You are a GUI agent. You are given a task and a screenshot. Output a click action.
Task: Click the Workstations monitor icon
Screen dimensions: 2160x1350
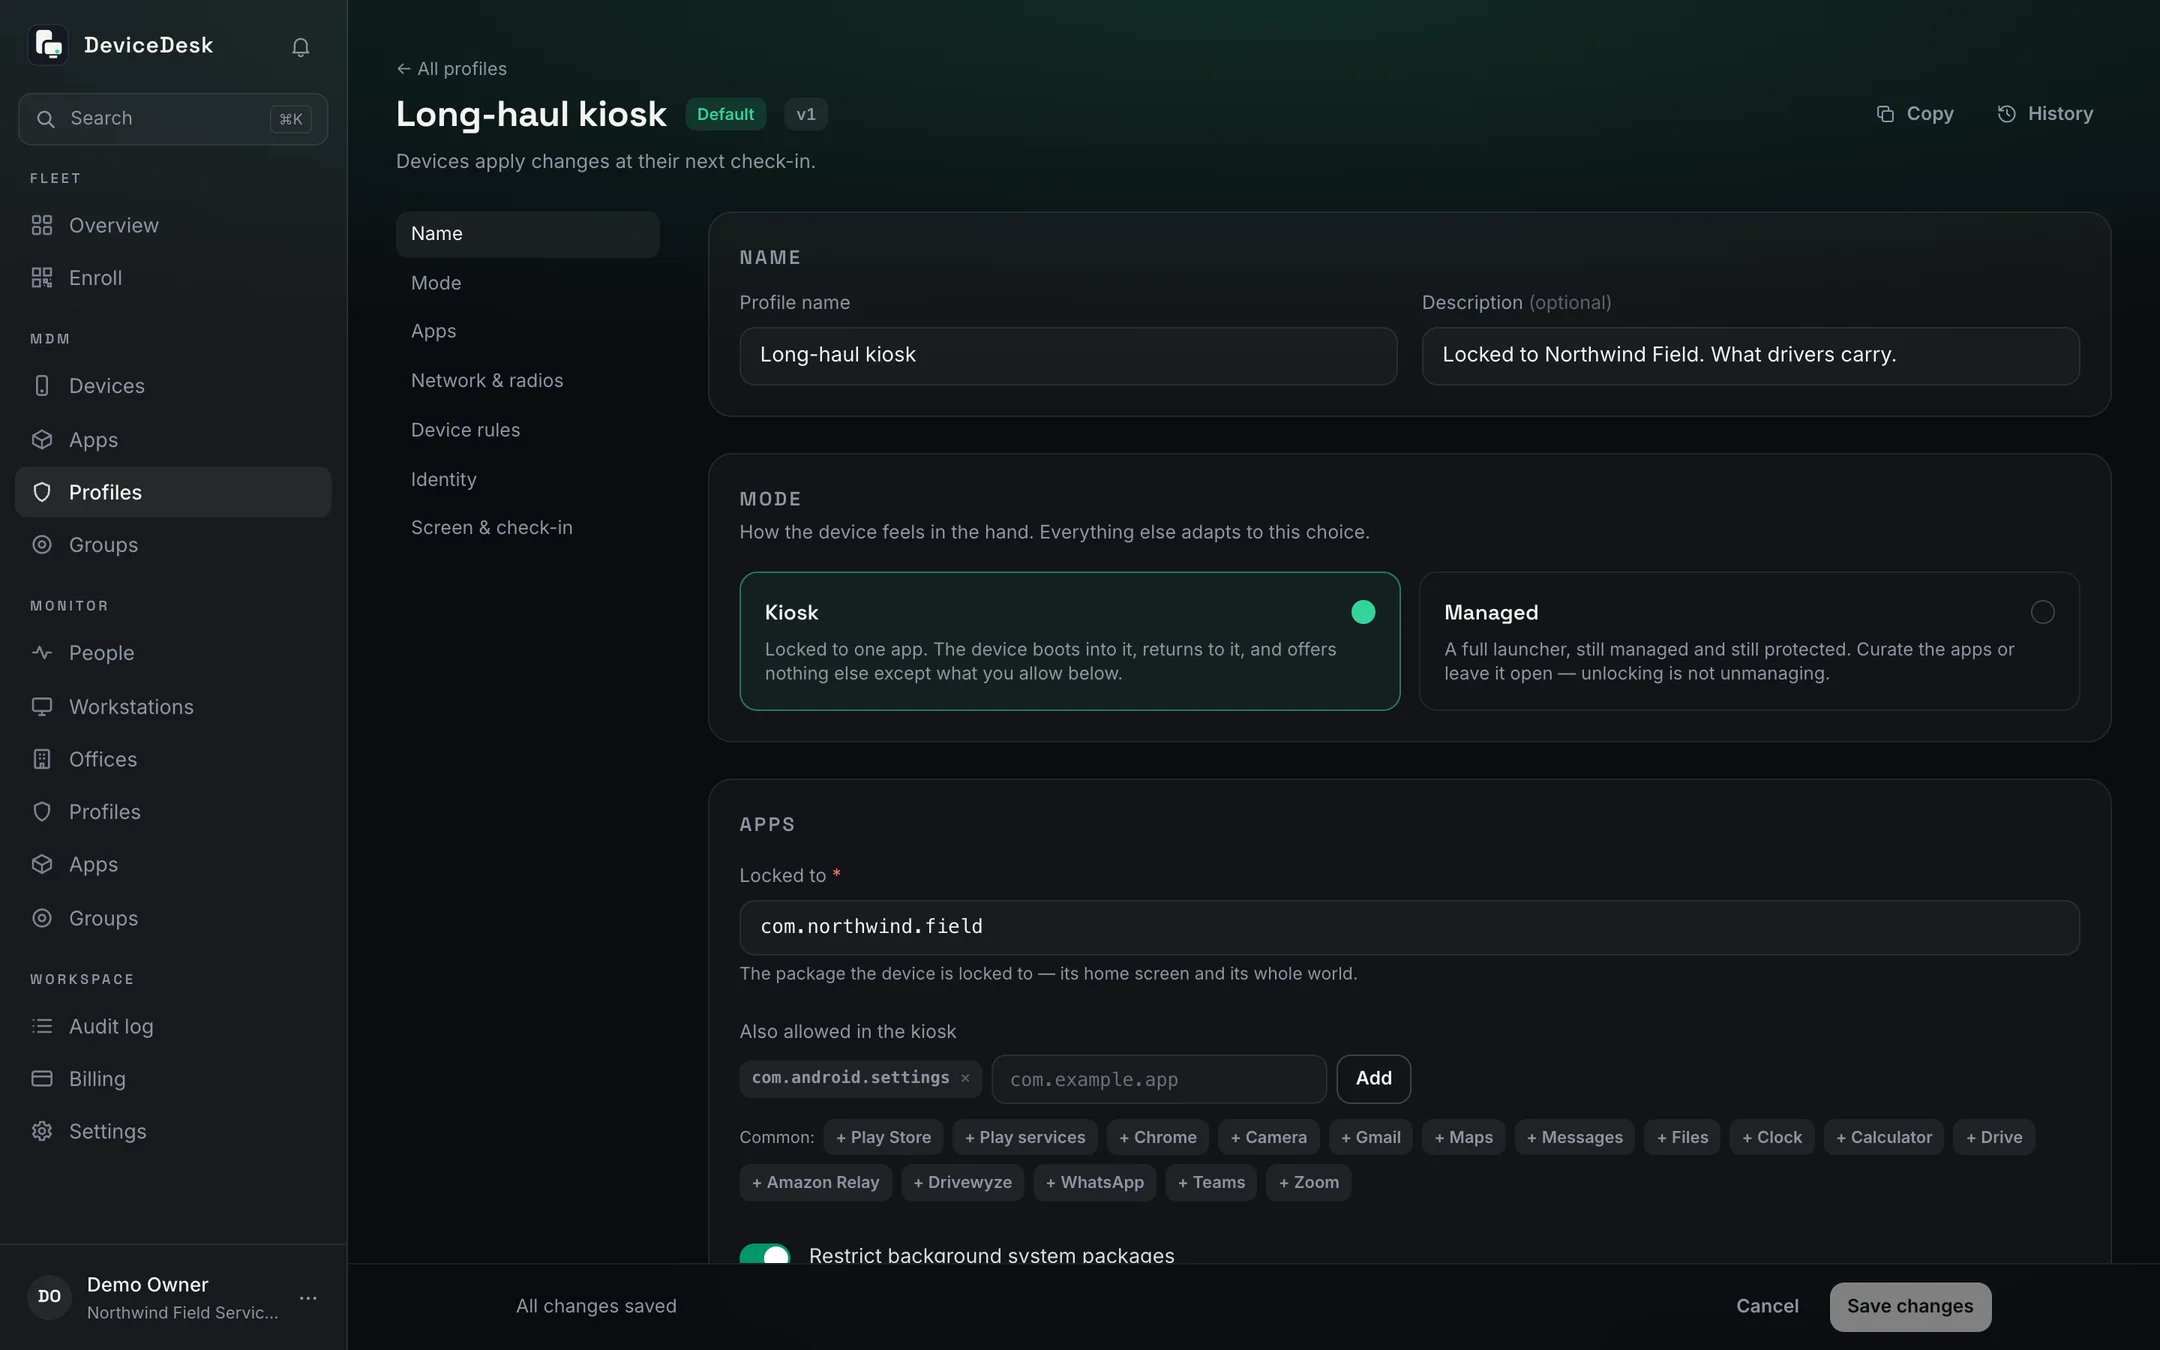point(42,707)
